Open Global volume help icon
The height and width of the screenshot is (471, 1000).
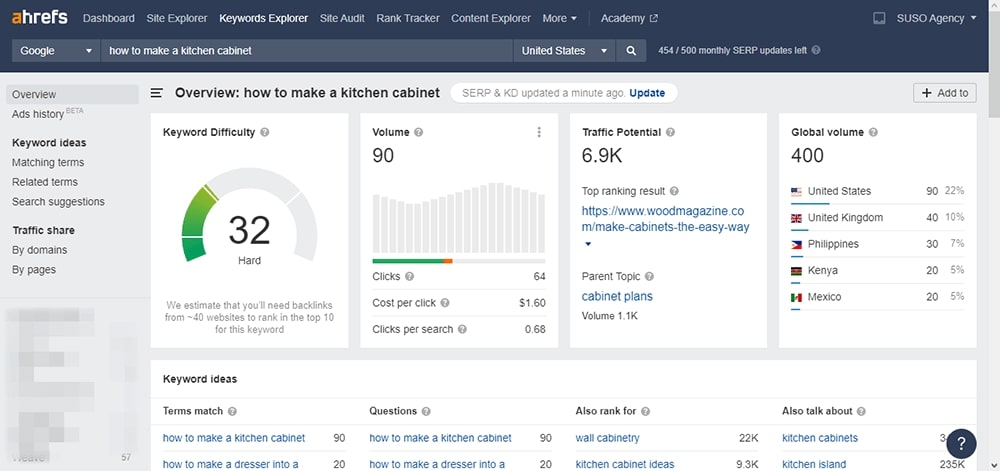pos(873,133)
